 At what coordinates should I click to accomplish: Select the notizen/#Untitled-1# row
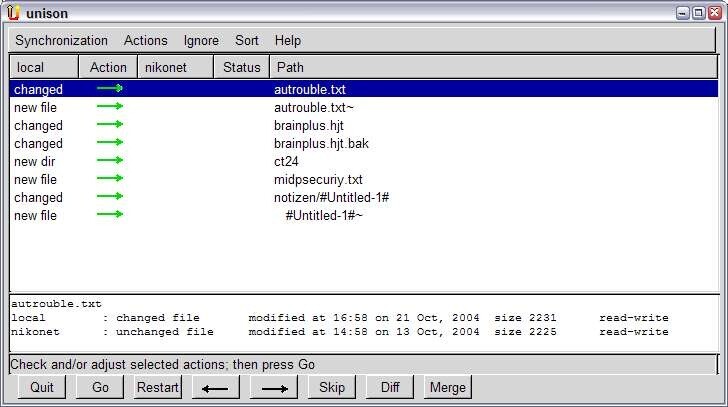tap(364, 197)
